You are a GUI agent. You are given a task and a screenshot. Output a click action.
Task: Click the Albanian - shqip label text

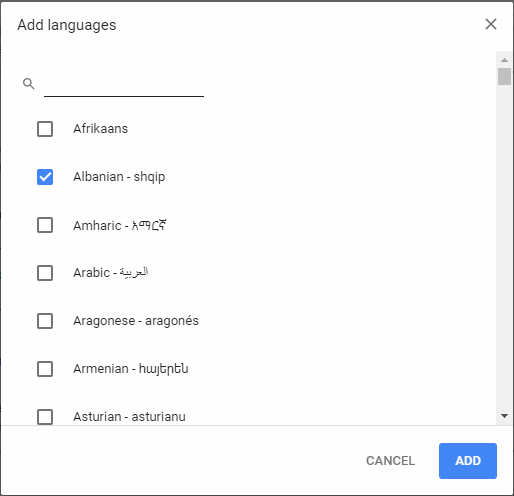click(x=119, y=177)
